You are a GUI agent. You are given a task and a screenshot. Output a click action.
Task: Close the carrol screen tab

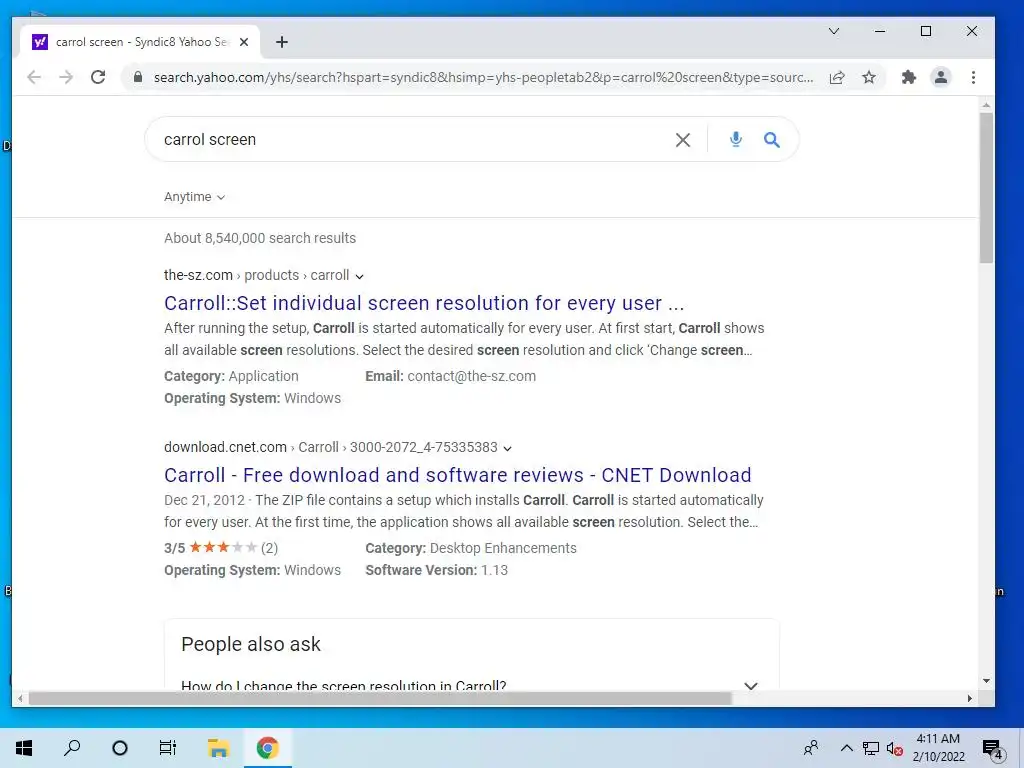tap(244, 42)
